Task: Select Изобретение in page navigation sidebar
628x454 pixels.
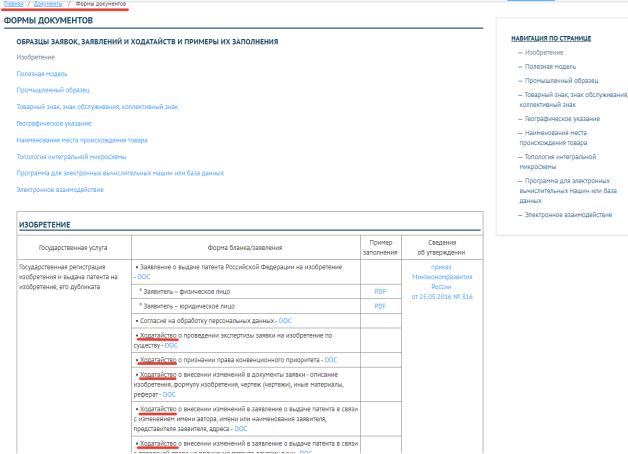Action: [x=544, y=52]
